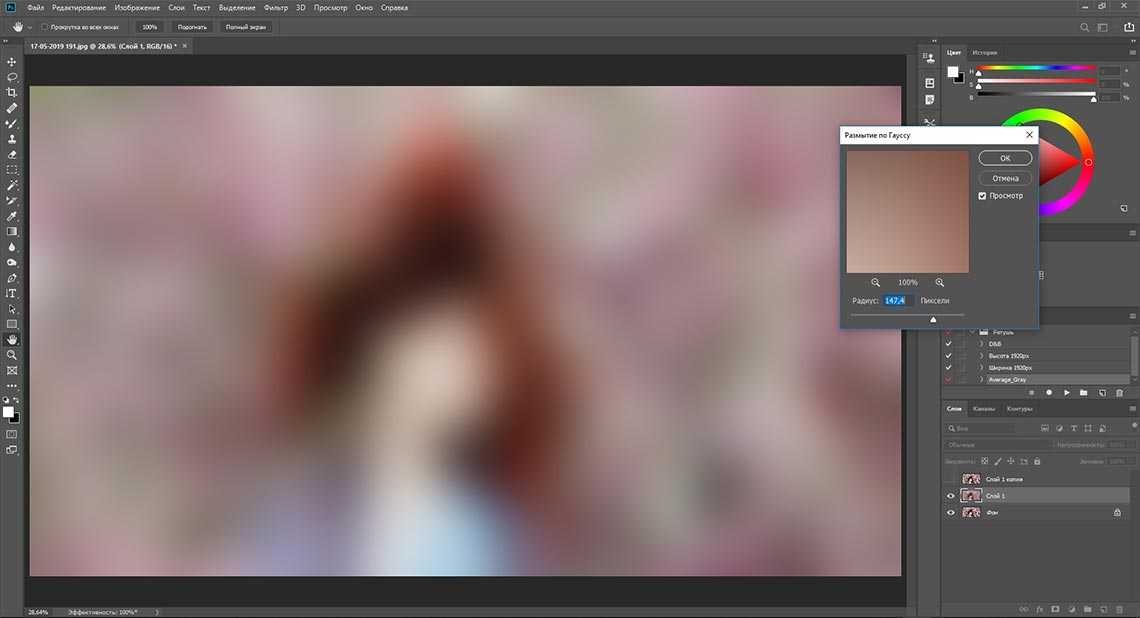The width and height of the screenshot is (1140, 618).
Task: Select the Move tool in toolbar
Action: [12, 61]
